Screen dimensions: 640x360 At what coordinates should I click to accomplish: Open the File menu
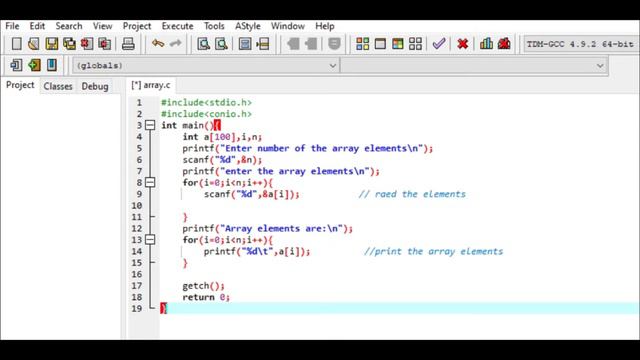coord(12,26)
